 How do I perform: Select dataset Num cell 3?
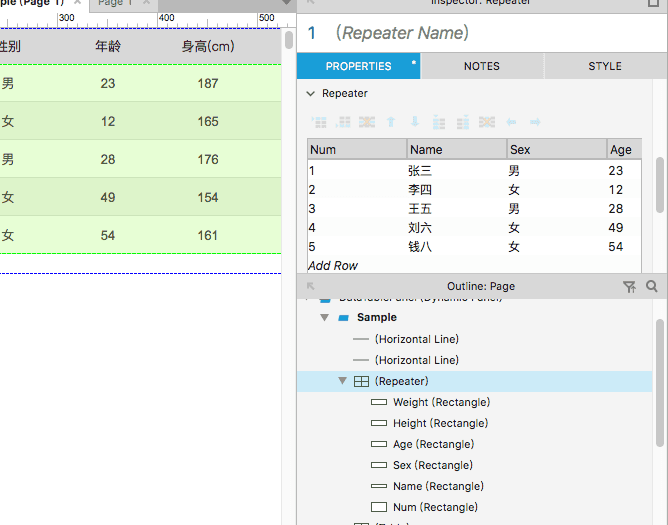coord(312,209)
